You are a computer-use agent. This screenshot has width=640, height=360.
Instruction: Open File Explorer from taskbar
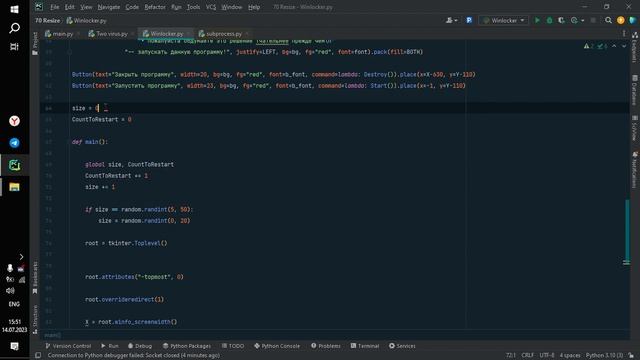[x=14, y=187]
